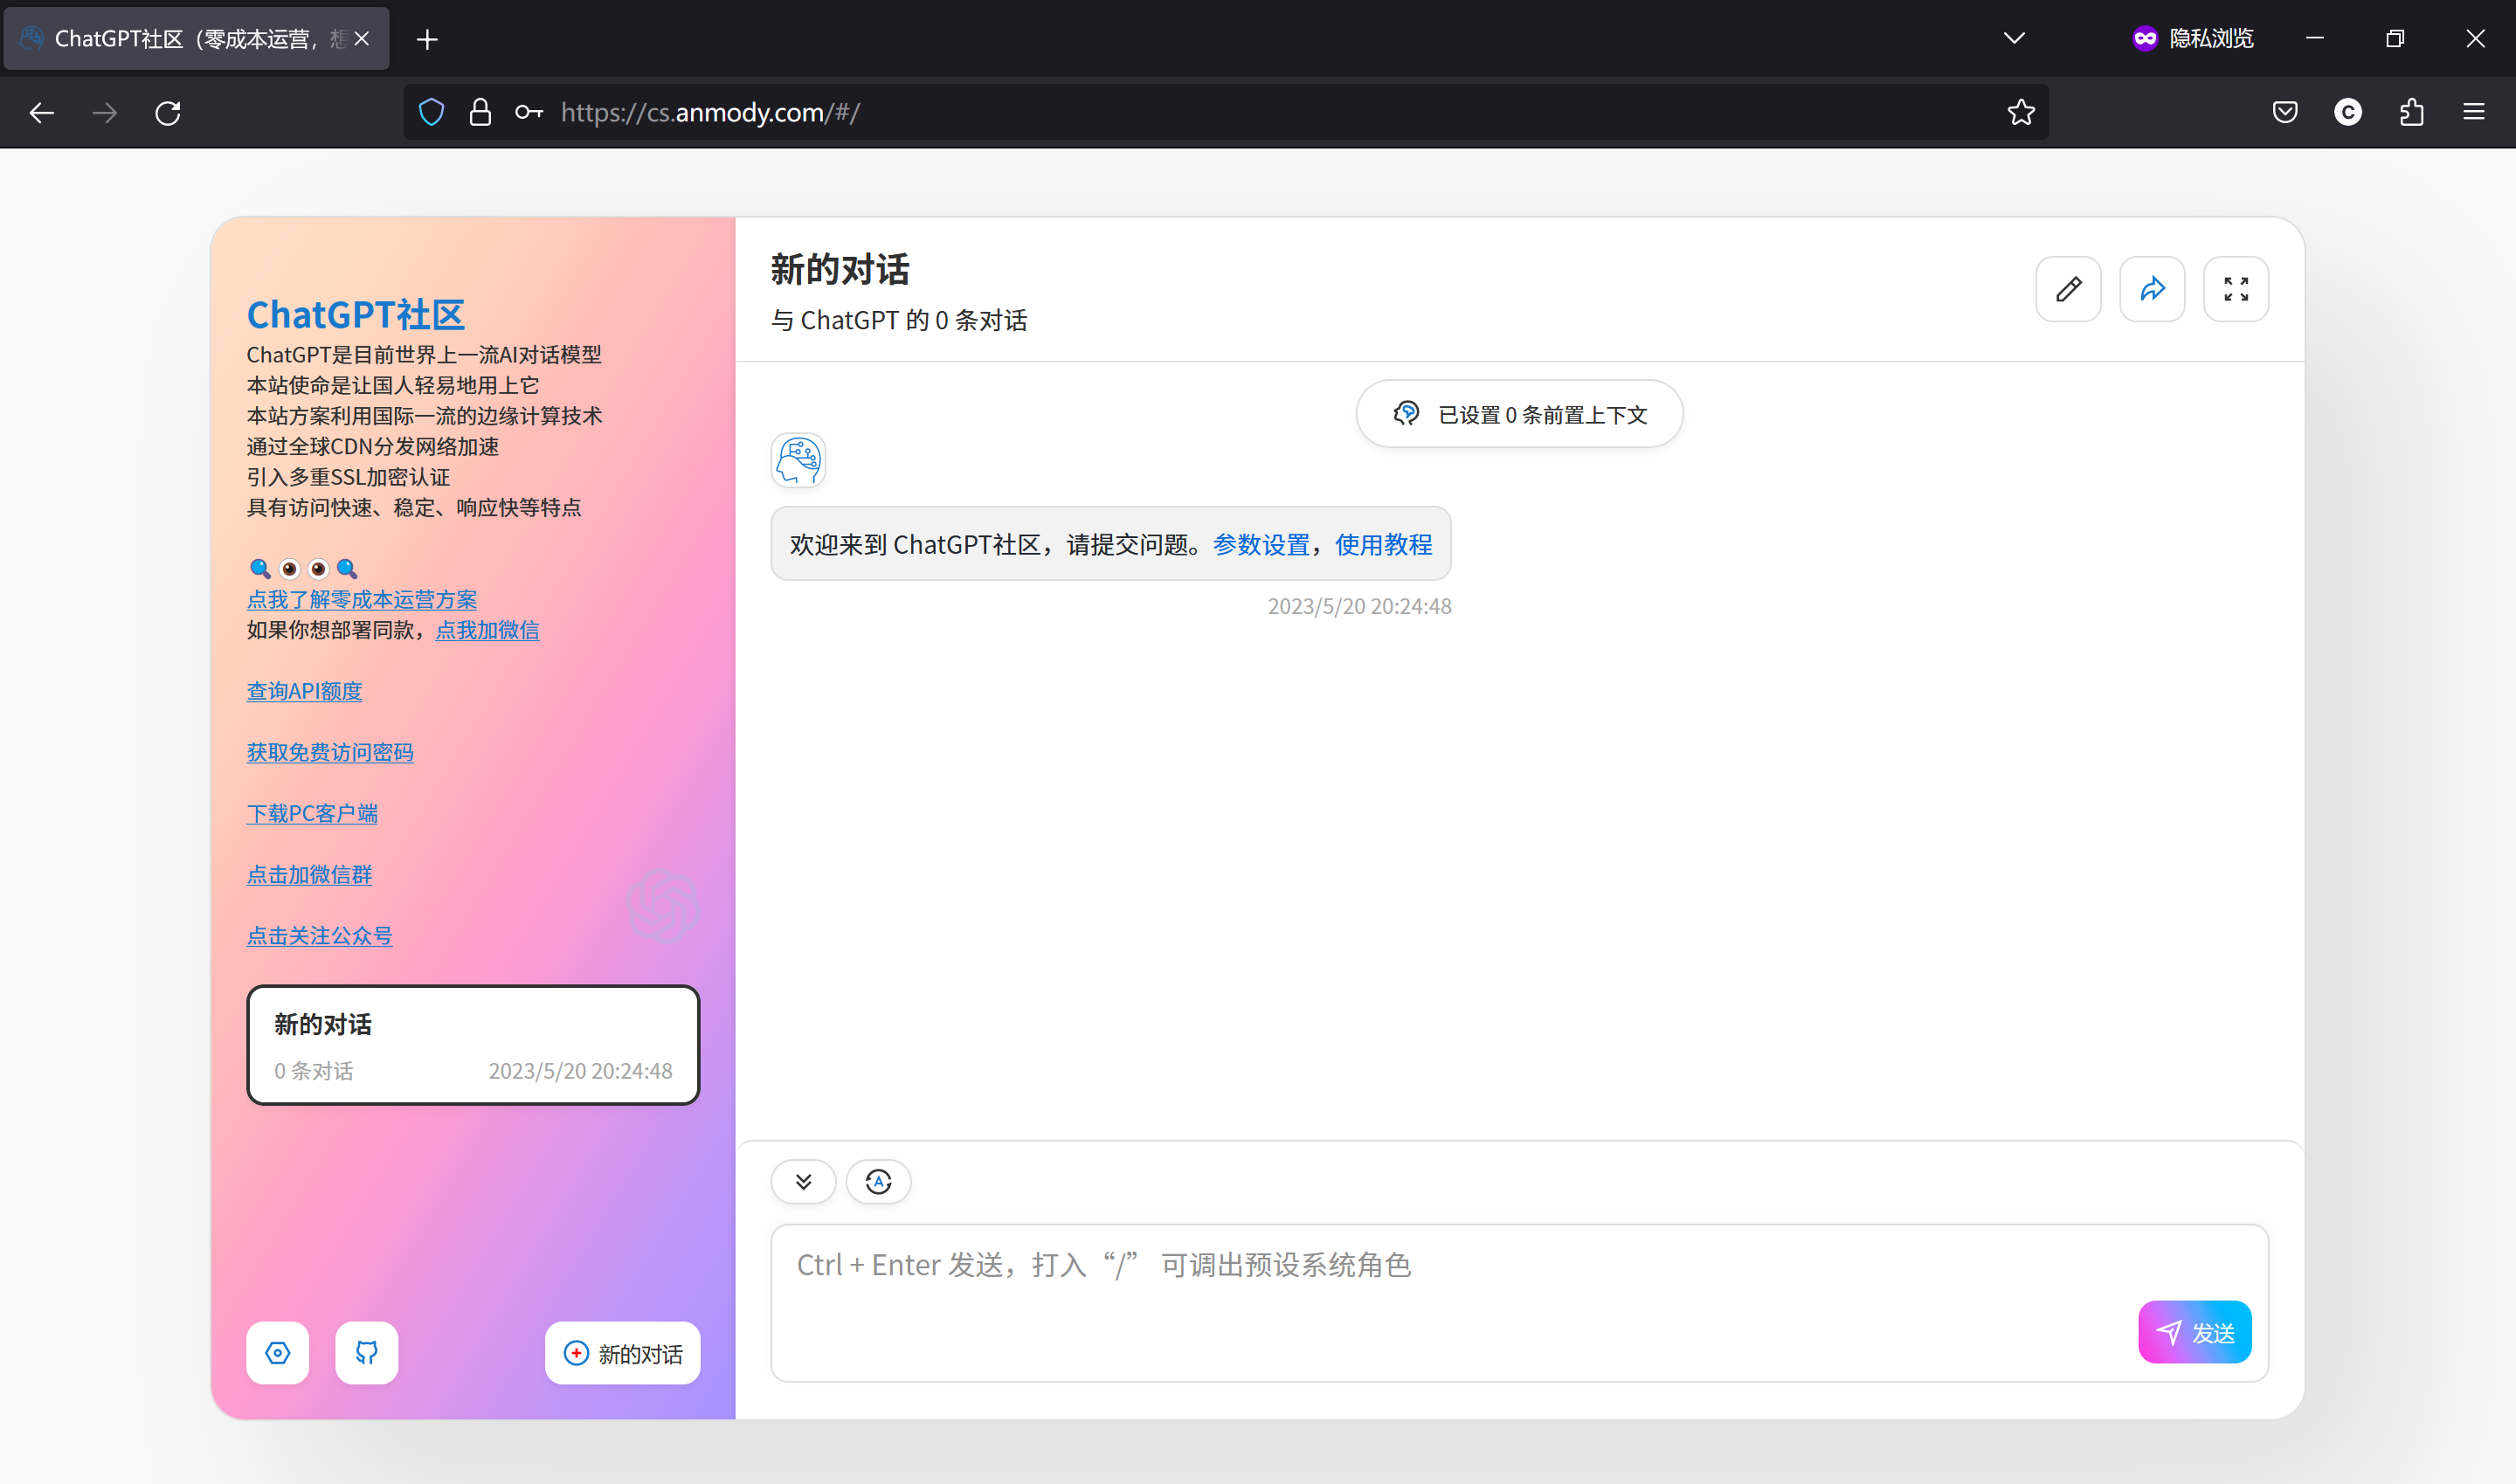Viewport: 2516px width, 1484px height.
Task: Click the 获取免费访问密码 link
Action: (330, 752)
